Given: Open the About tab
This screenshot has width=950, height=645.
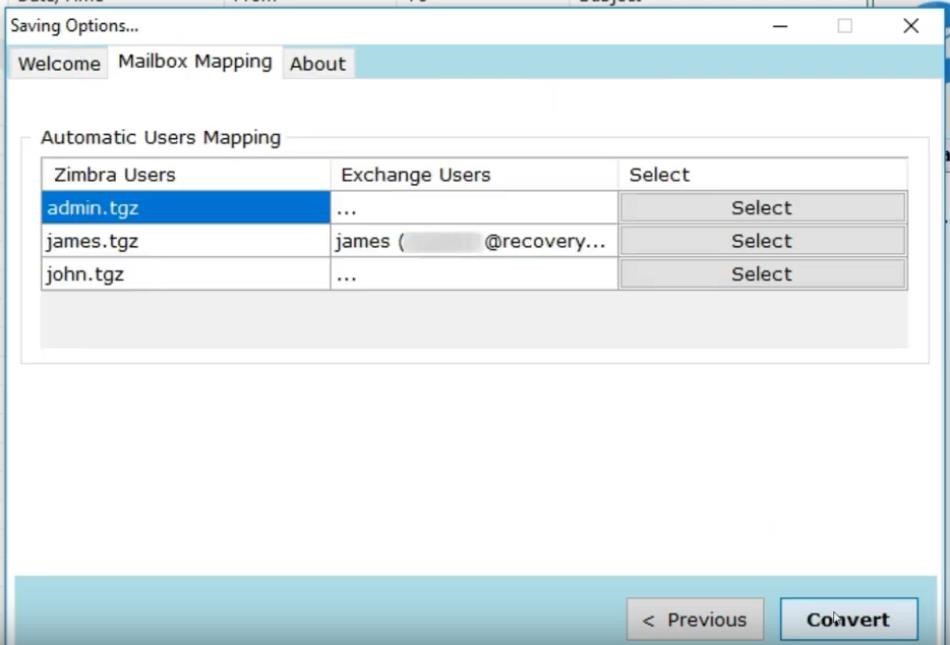Looking at the screenshot, I should pyautogui.click(x=318, y=64).
